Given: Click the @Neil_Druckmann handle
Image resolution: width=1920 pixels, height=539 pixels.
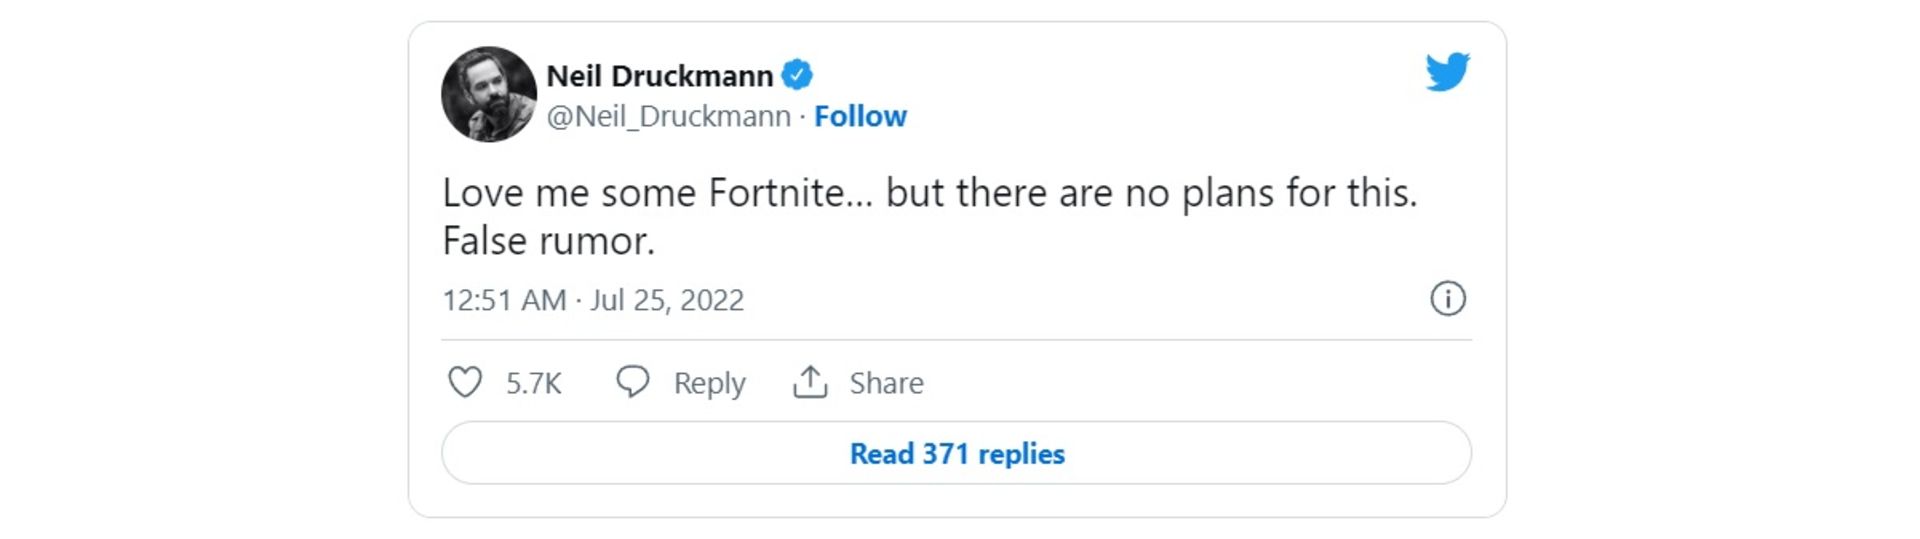Looking at the screenshot, I should click(x=669, y=116).
